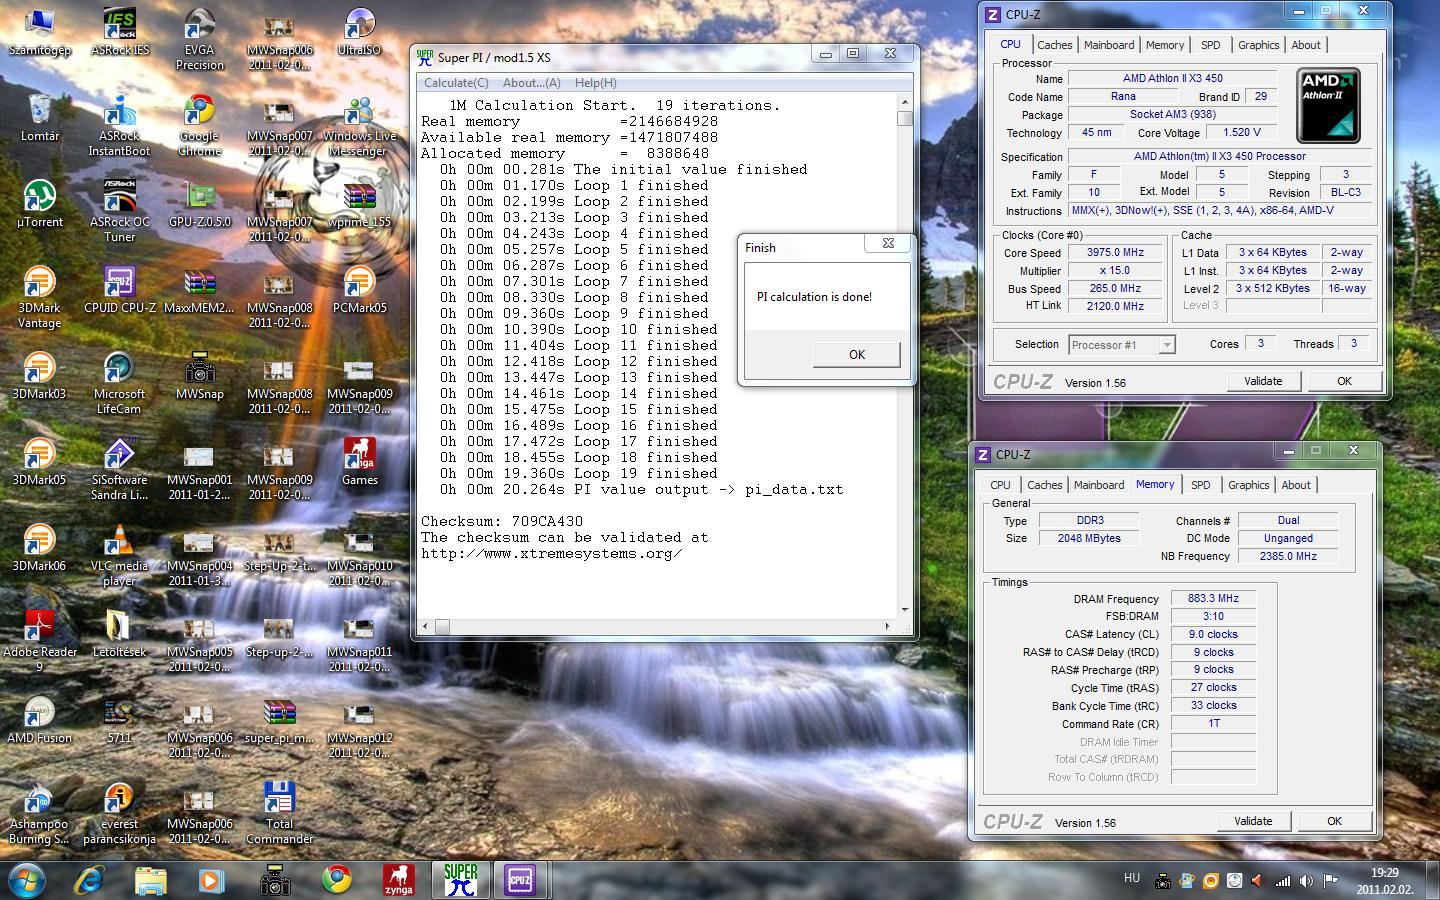Expand the Processor #1 selection dropdown
Screen dimensions: 1440x900
coord(1166,345)
